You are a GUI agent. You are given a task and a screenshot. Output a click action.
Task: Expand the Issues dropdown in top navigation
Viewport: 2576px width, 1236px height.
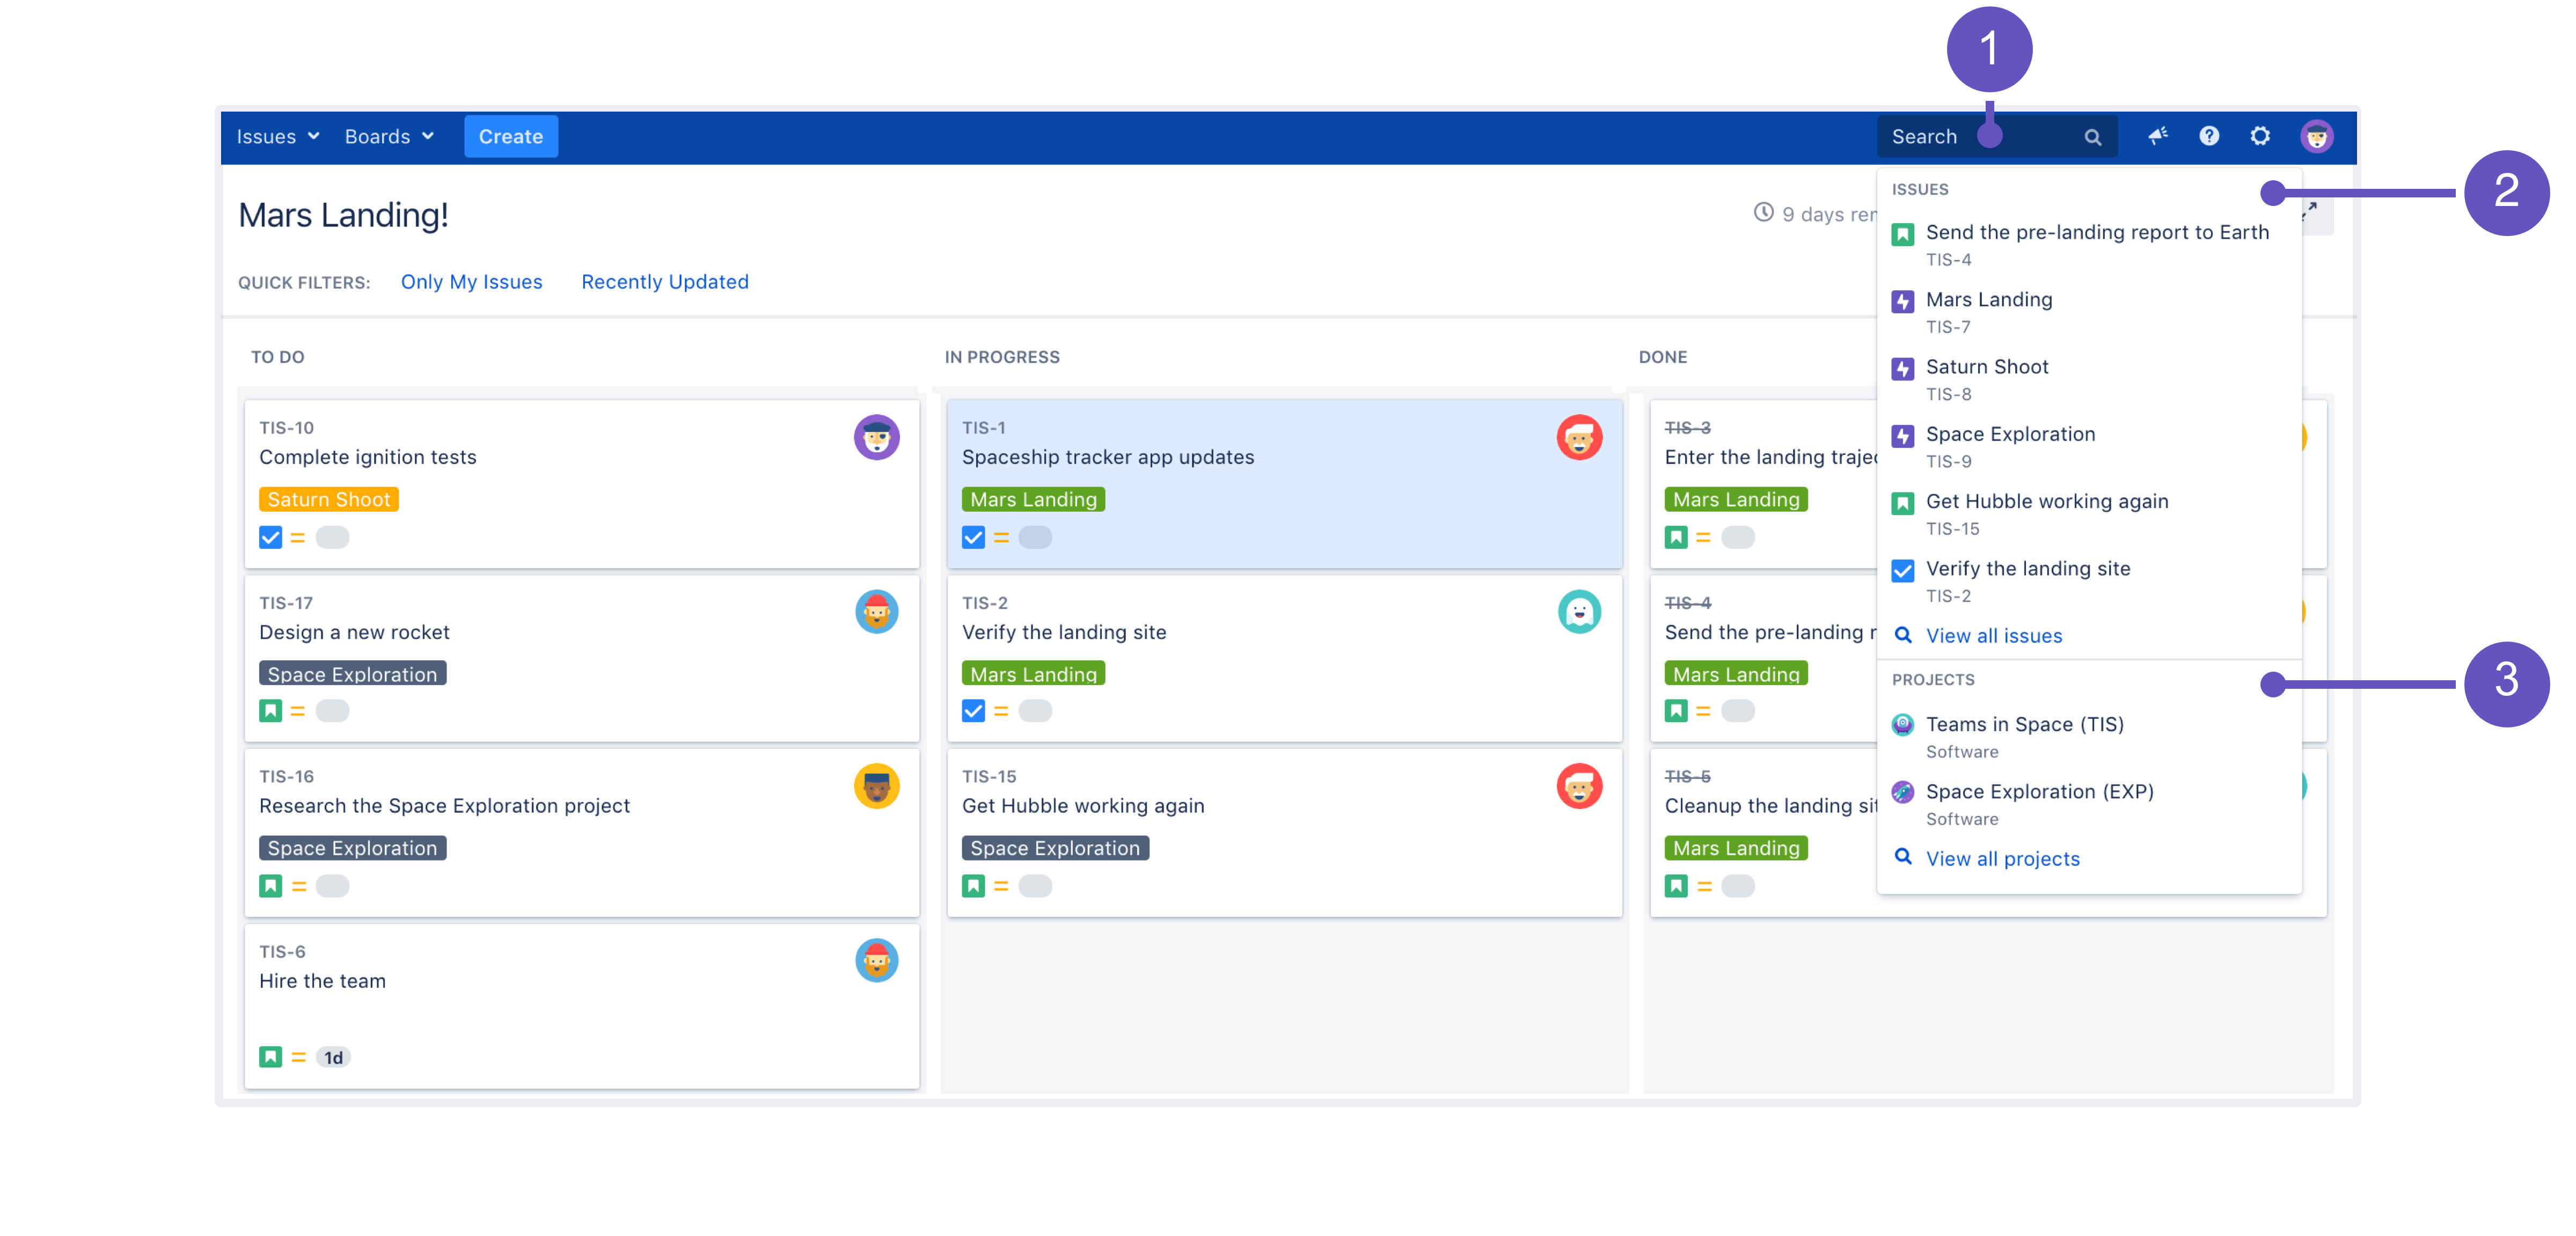[x=276, y=136]
